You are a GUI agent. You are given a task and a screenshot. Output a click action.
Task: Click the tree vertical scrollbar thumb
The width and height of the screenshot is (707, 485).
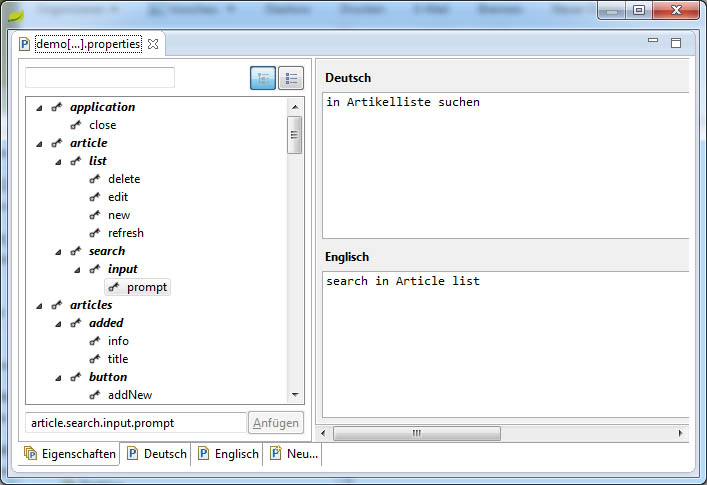[x=294, y=135]
